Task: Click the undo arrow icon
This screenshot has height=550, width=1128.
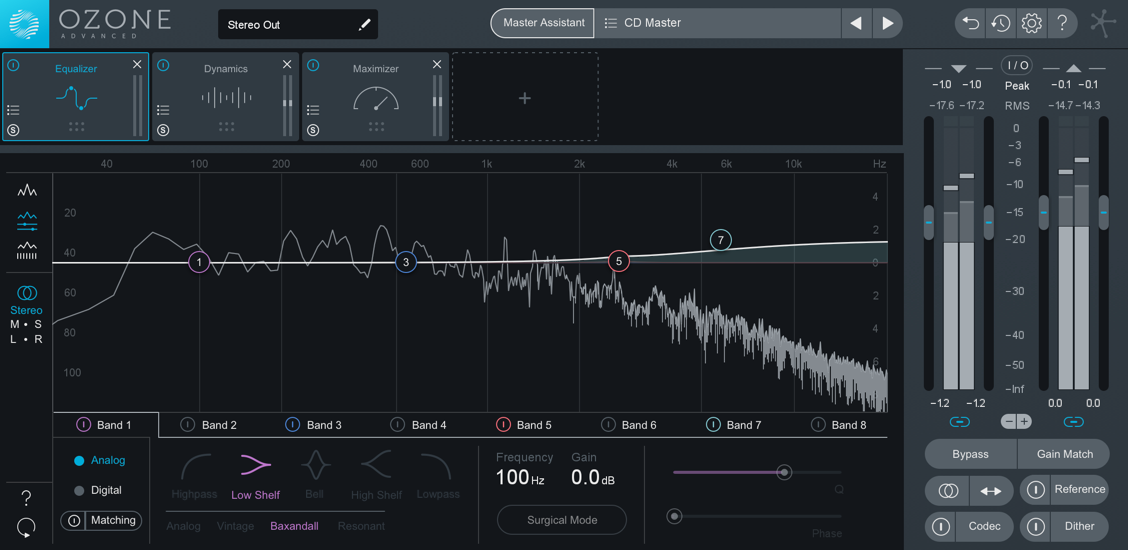Action: coord(970,24)
